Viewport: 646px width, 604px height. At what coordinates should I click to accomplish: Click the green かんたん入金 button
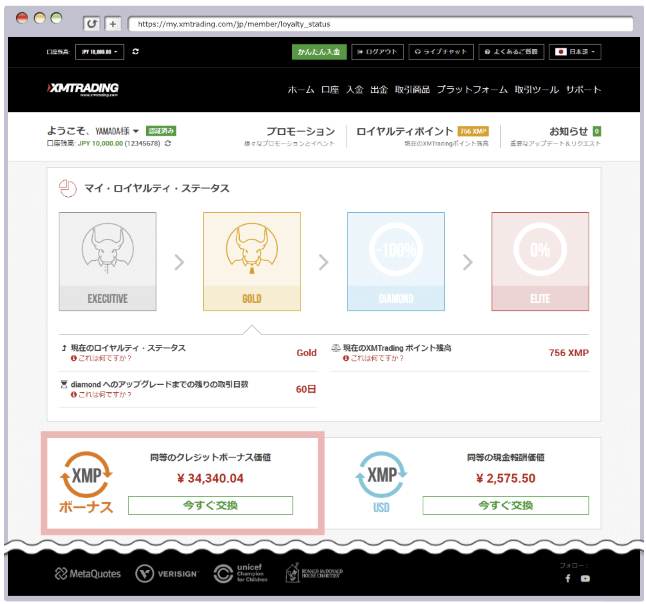pos(319,52)
